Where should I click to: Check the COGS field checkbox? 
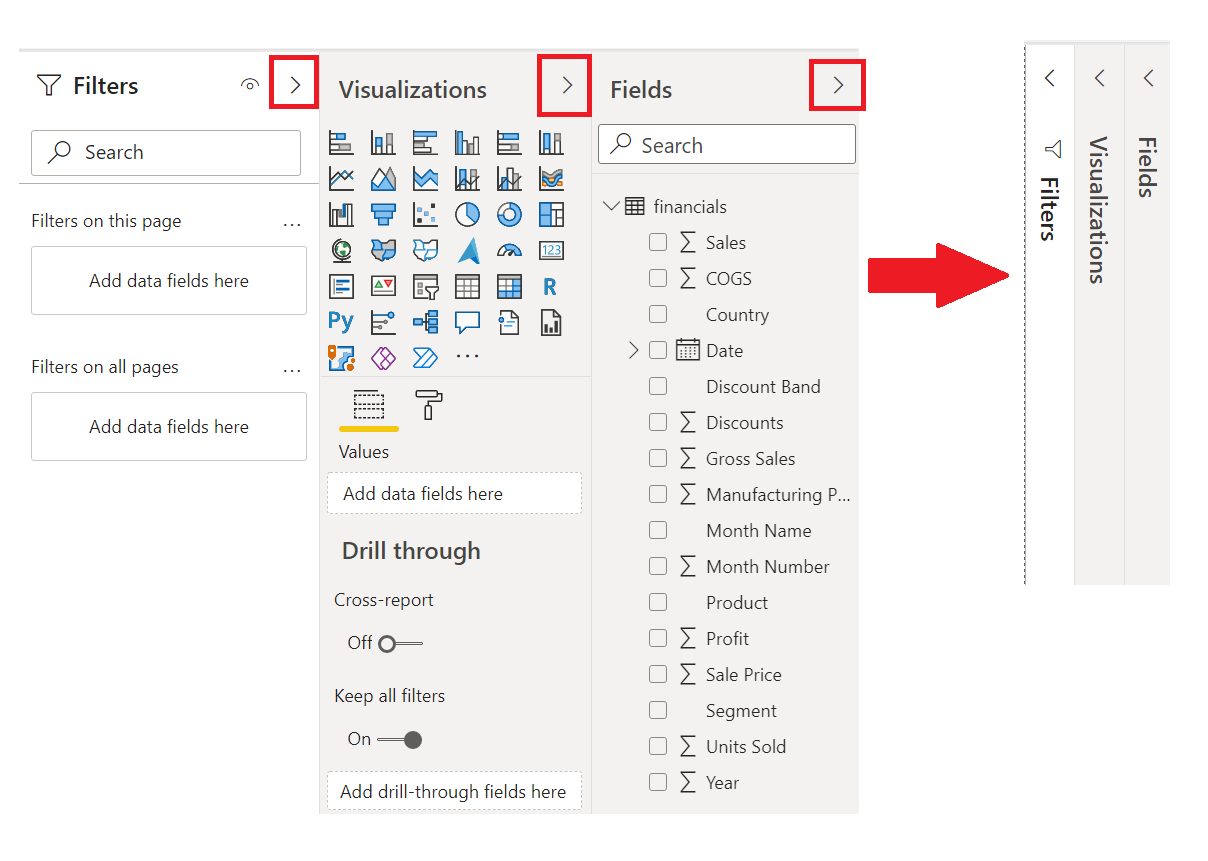(658, 278)
